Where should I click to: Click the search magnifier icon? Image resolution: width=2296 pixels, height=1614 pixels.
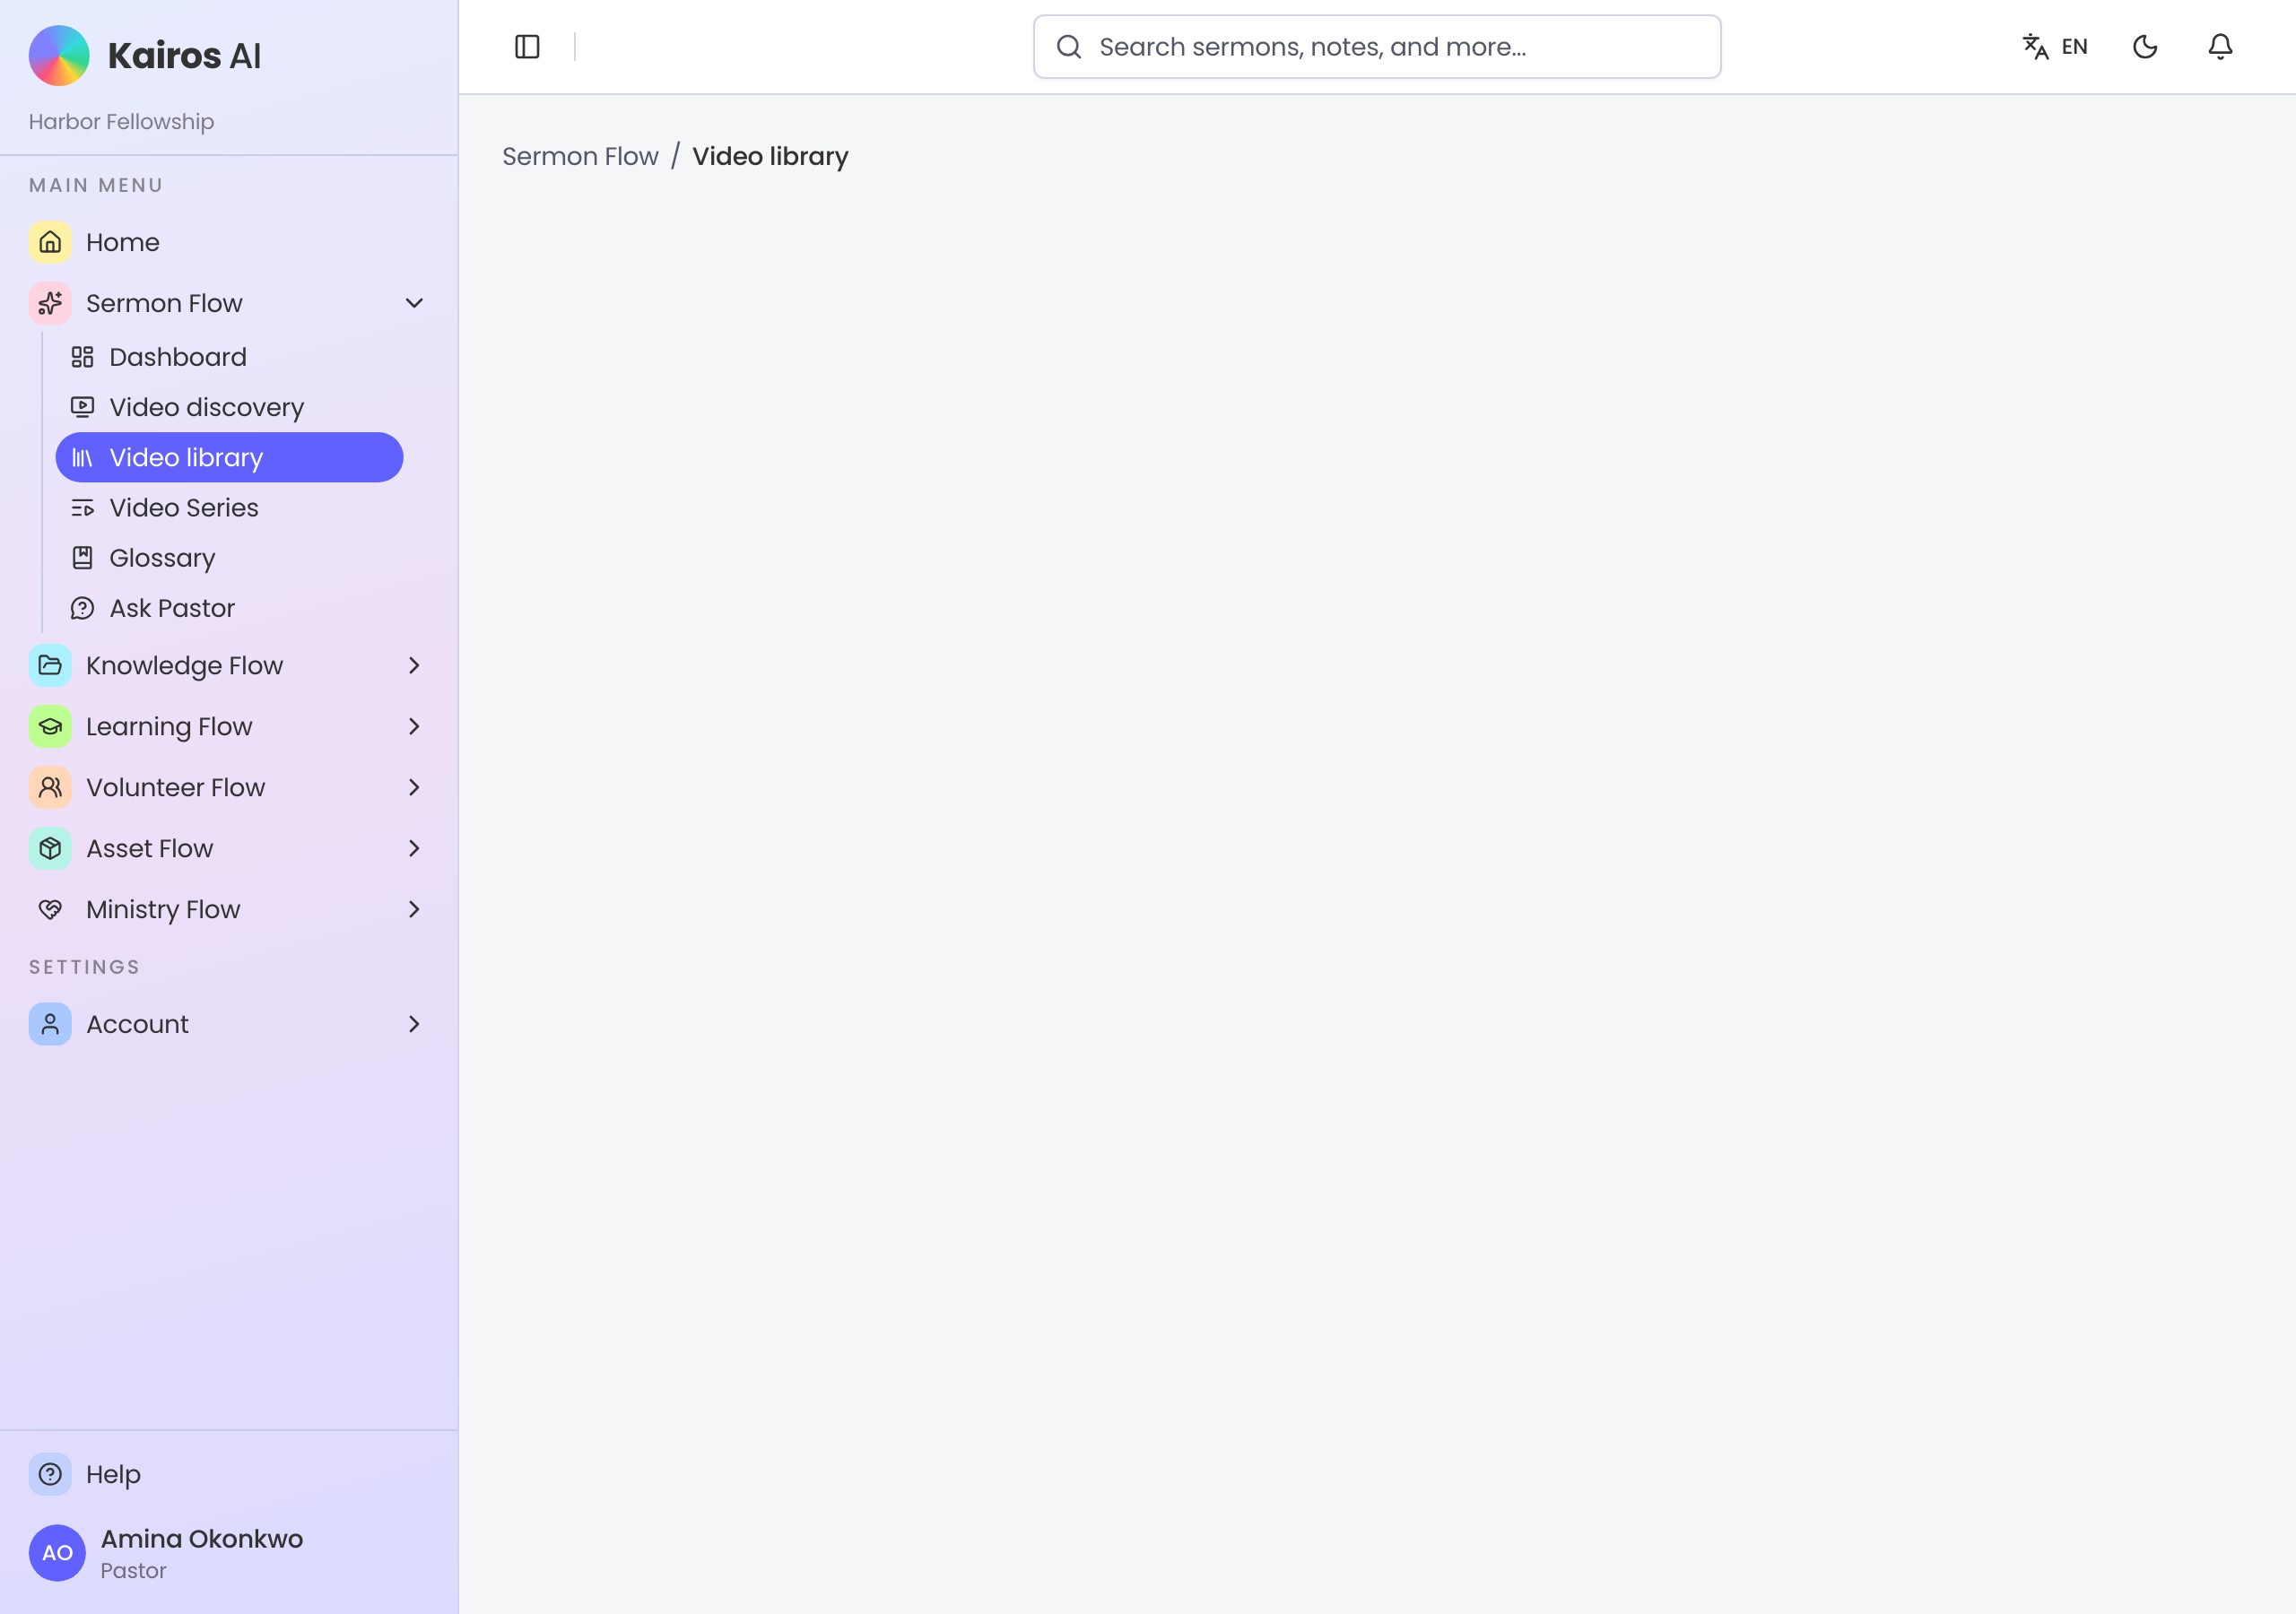coord(1069,47)
